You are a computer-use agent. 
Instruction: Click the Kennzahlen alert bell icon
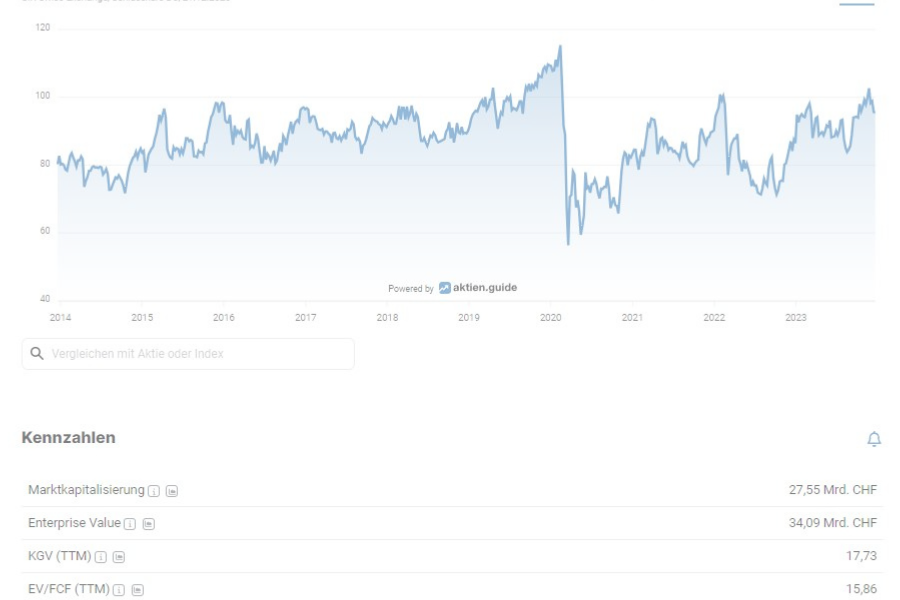874,439
